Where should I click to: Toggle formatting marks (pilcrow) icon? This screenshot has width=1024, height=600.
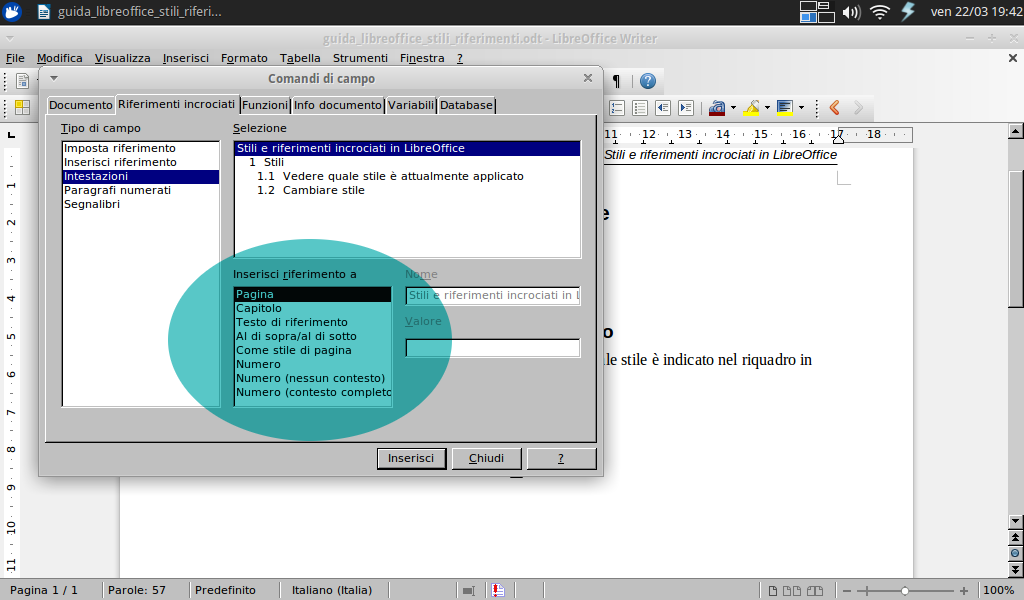pyautogui.click(x=616, y=81)
